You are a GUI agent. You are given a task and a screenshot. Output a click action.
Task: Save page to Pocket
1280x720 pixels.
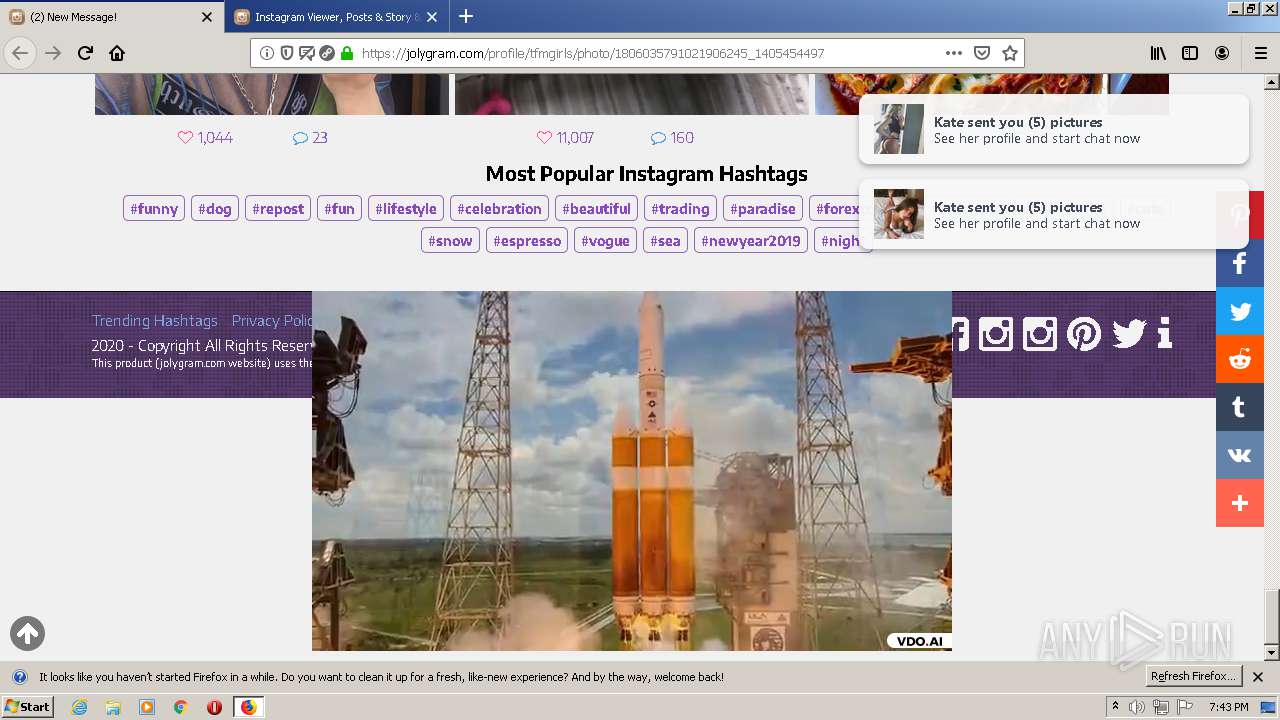[x=982, y=53]
